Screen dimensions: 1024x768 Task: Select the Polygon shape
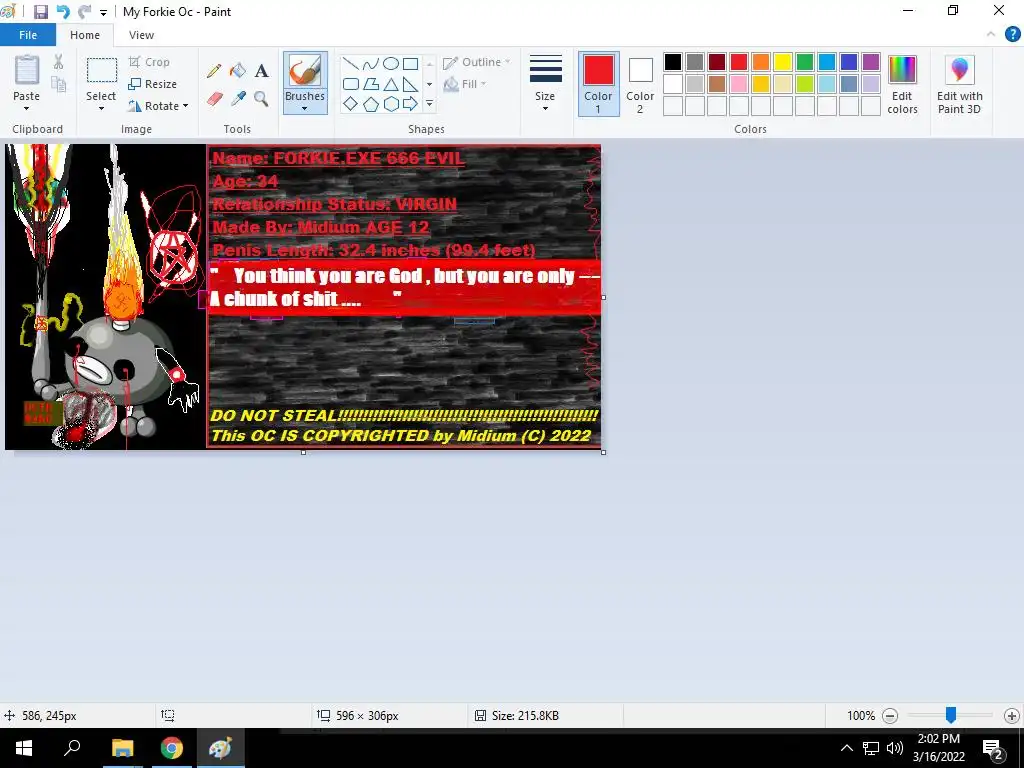point(370,84)
